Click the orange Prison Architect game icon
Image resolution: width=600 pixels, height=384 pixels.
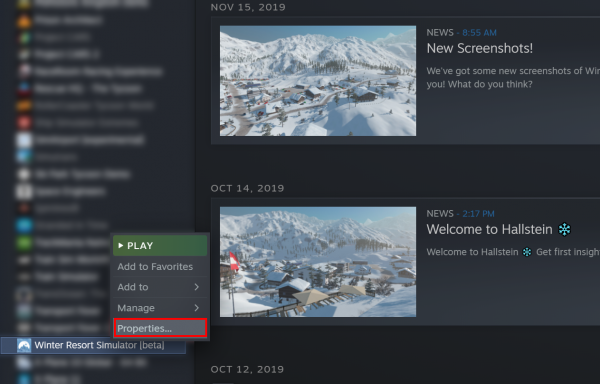pos(24,20)
